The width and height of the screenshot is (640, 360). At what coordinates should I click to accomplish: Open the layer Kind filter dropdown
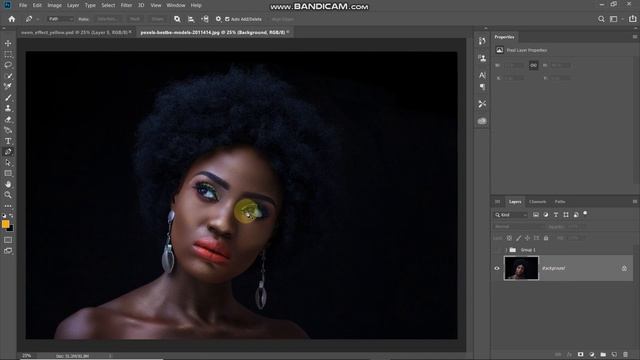[511, 215]
